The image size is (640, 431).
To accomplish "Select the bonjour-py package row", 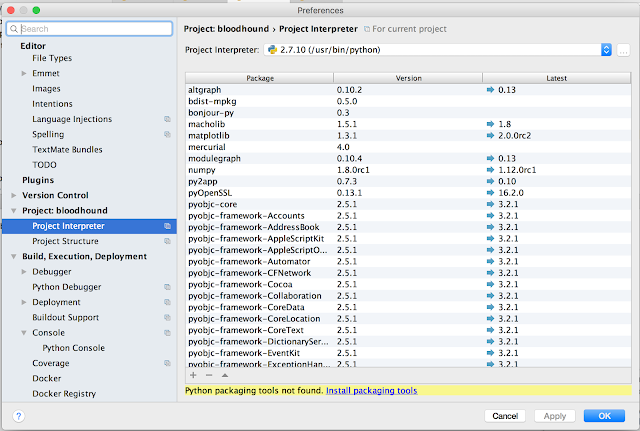I will (x=408, y=113).
